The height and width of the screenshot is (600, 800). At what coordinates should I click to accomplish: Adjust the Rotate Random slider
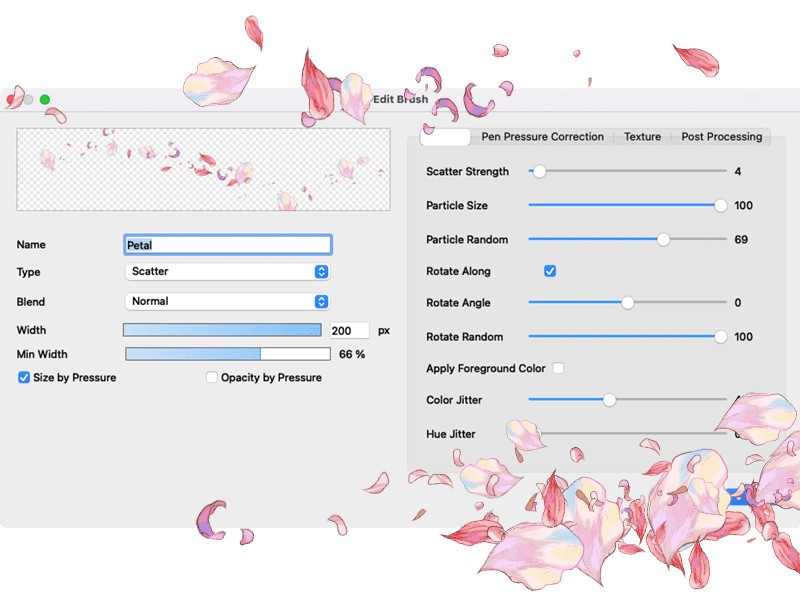click(x=719, y=337)
